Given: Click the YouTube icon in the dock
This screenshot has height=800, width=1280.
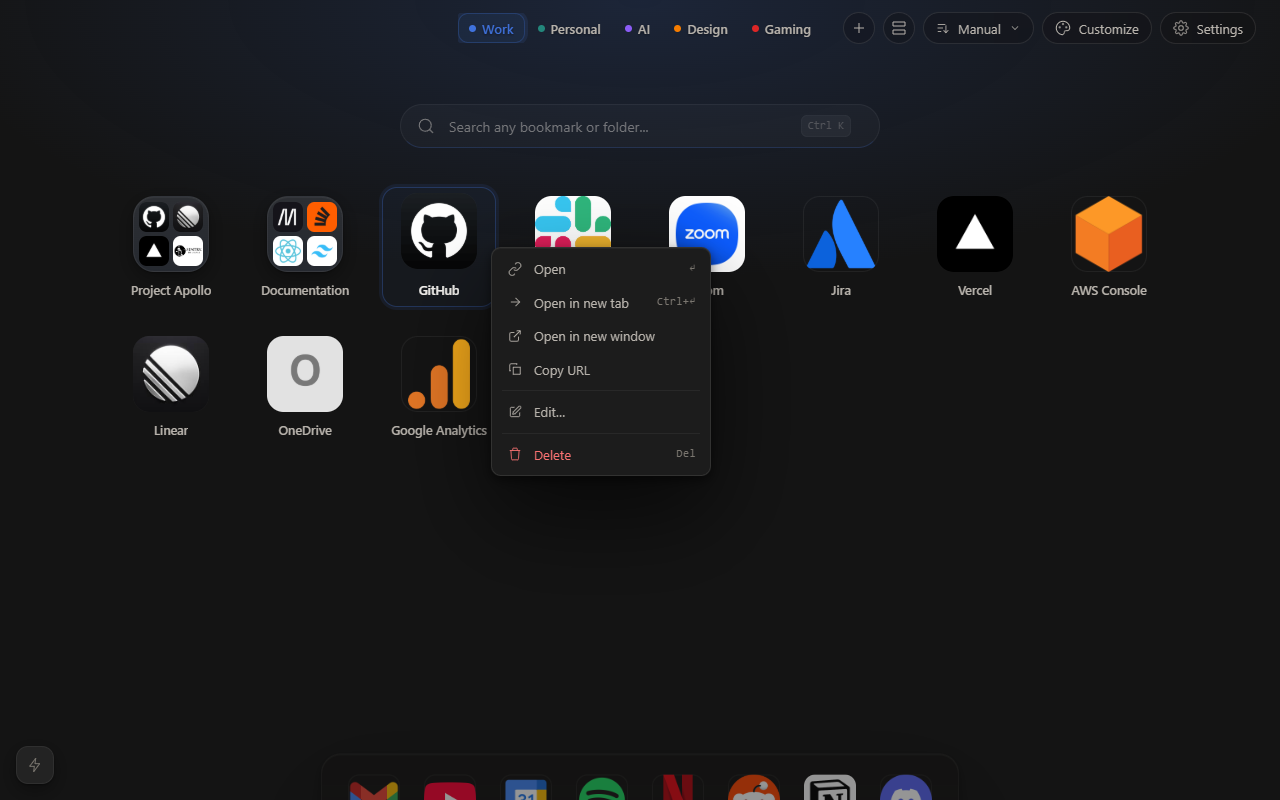Looking at the screenshot, I should coord(450,787).
